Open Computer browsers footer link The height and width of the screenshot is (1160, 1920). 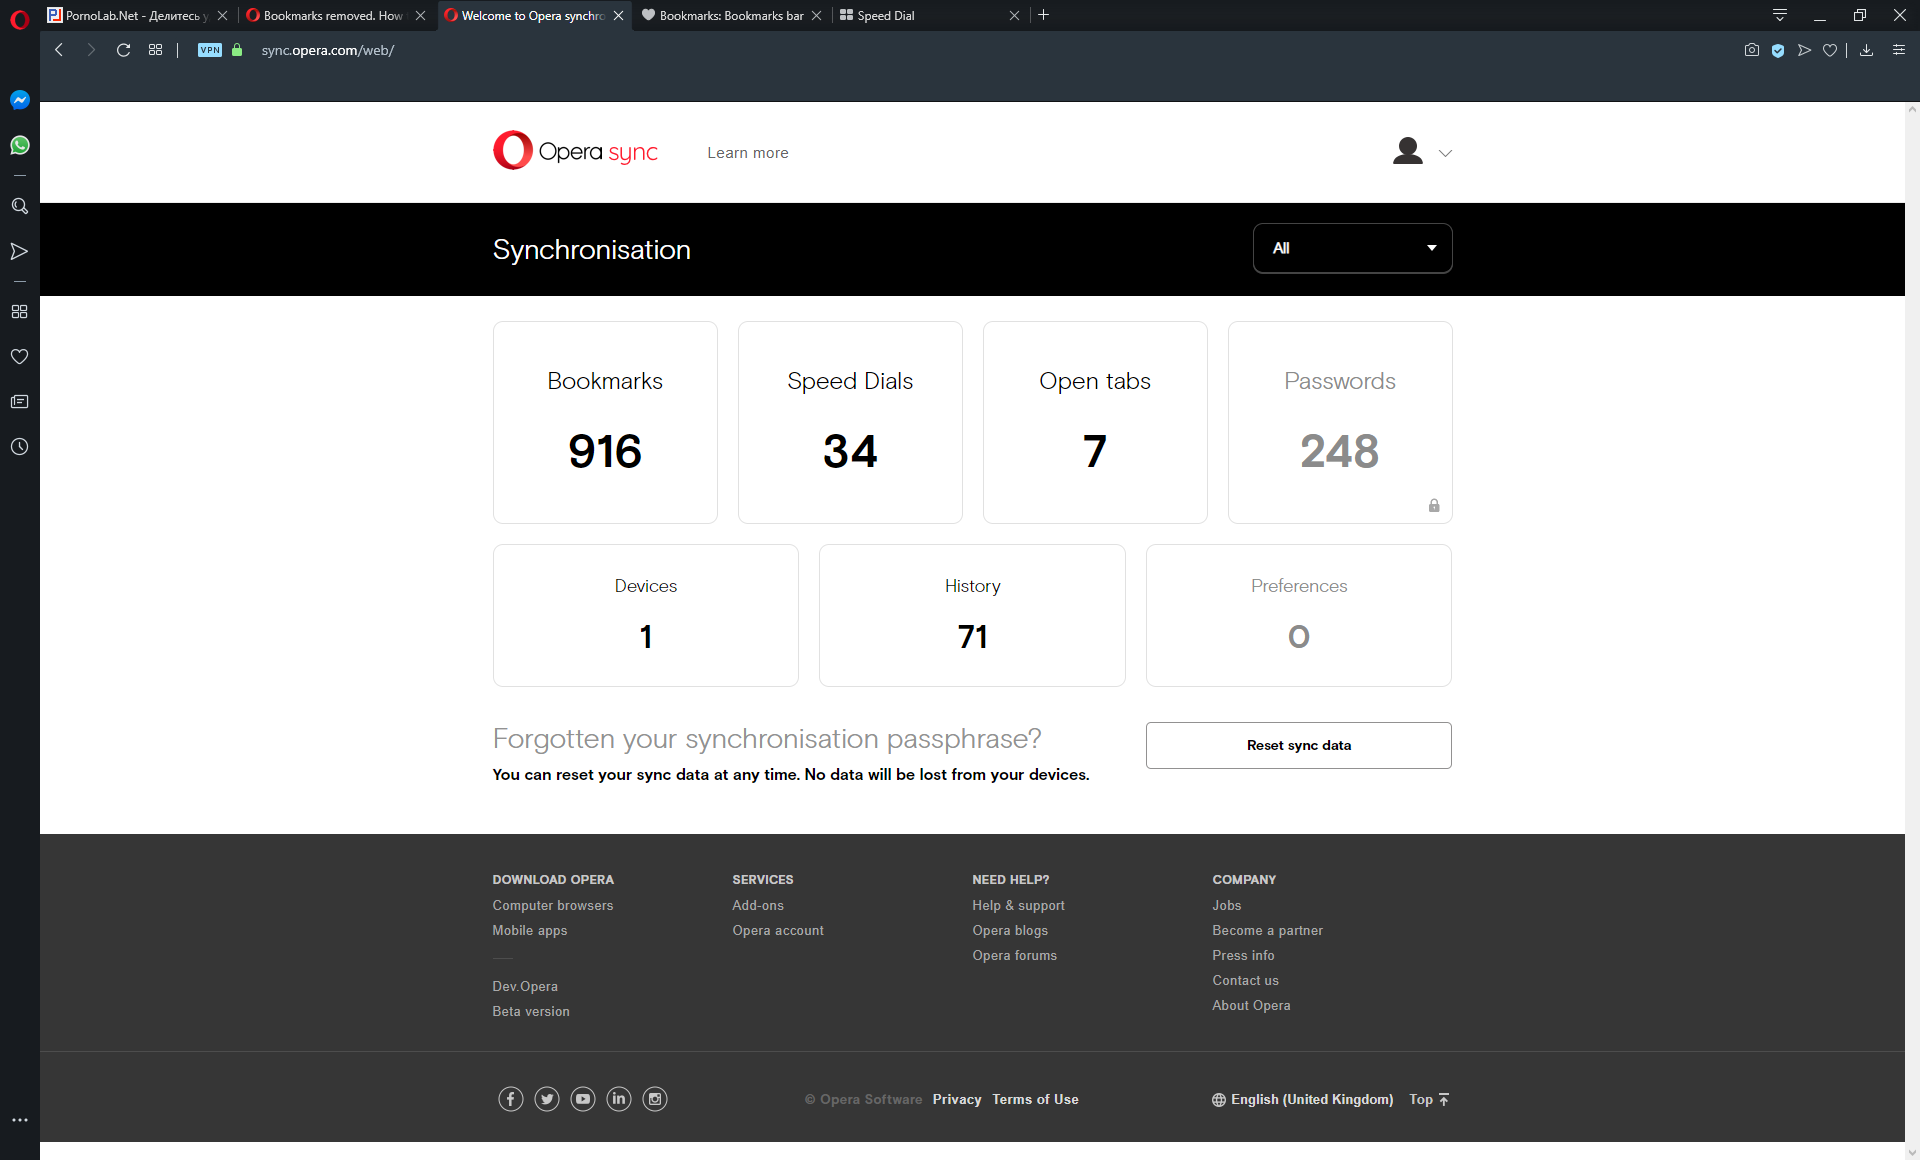point(553,905)
